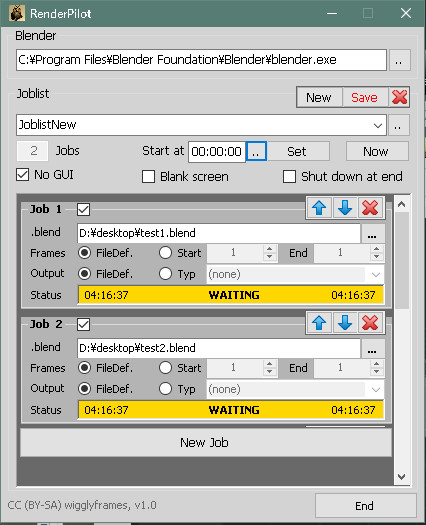Move Job 1 up with blue arrow
Viewport: 426px width, 525px height.
pos(319,208)
